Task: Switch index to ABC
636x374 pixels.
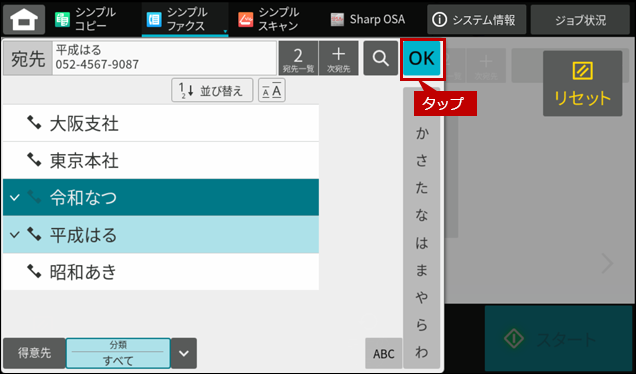Action: click(x=384, y=353)
